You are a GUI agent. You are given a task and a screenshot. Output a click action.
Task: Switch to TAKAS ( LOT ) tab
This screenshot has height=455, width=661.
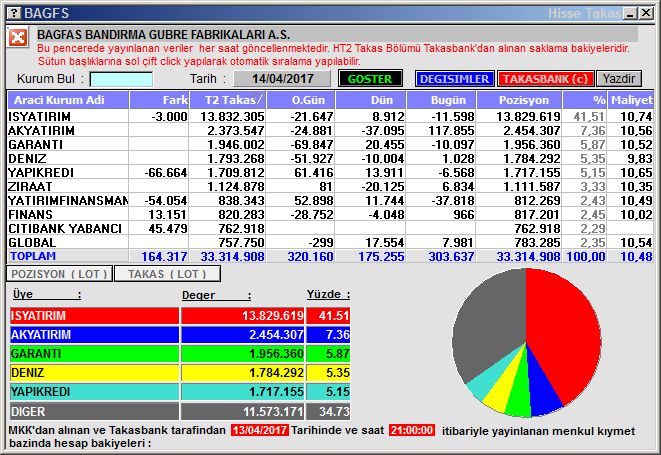[167, 274]
